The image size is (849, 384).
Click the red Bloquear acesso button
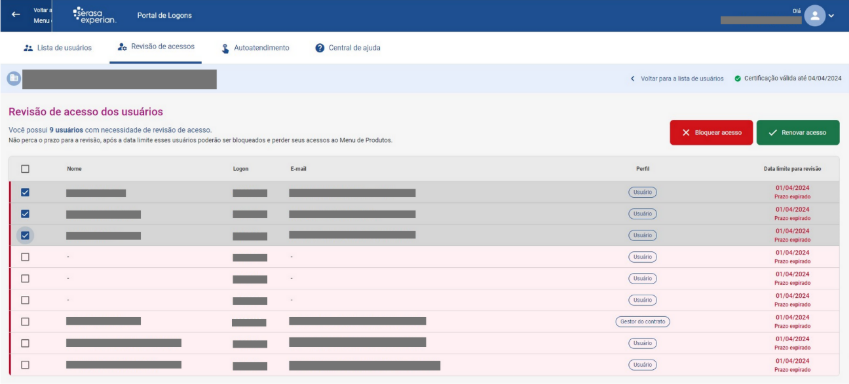[711, 132]
